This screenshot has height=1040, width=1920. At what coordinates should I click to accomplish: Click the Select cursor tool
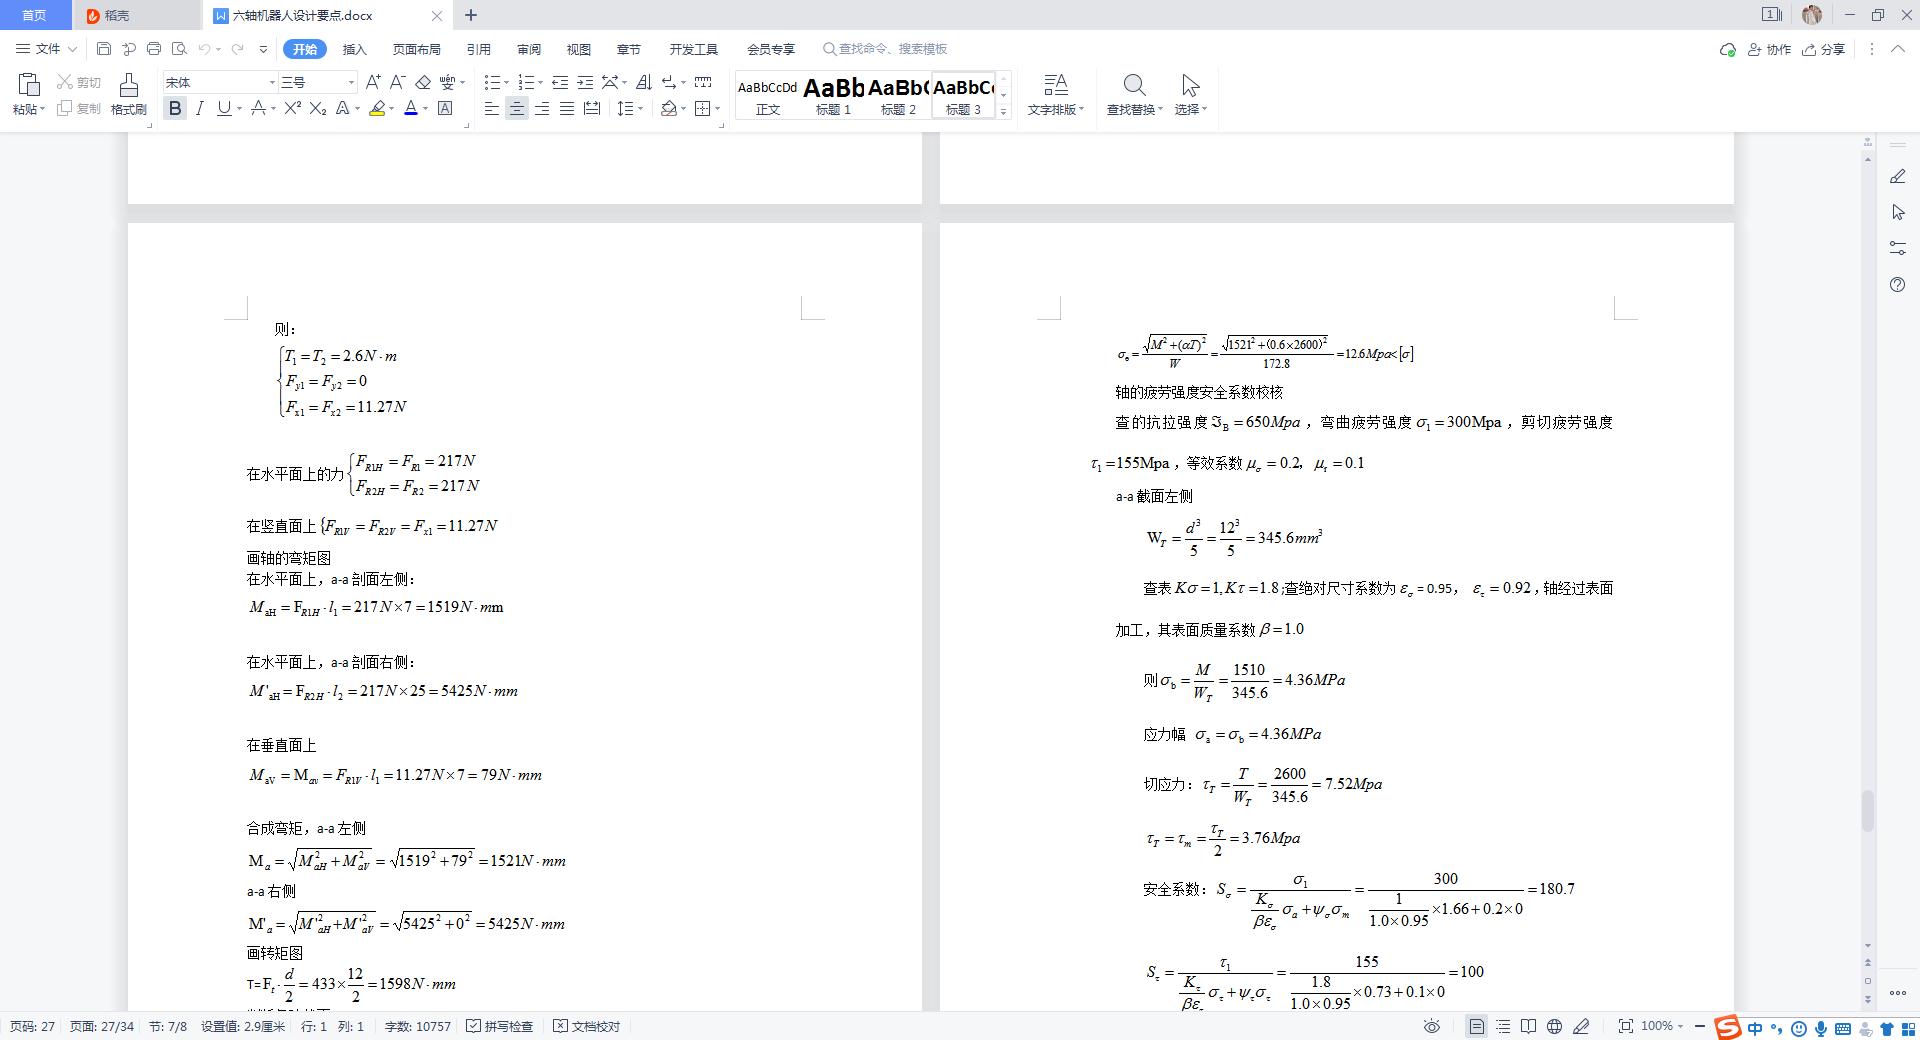coord(1190,85)
